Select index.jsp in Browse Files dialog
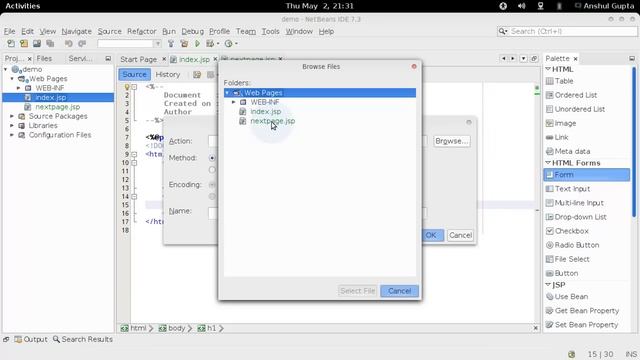This screenshot has height=360, width=640. 265,111
